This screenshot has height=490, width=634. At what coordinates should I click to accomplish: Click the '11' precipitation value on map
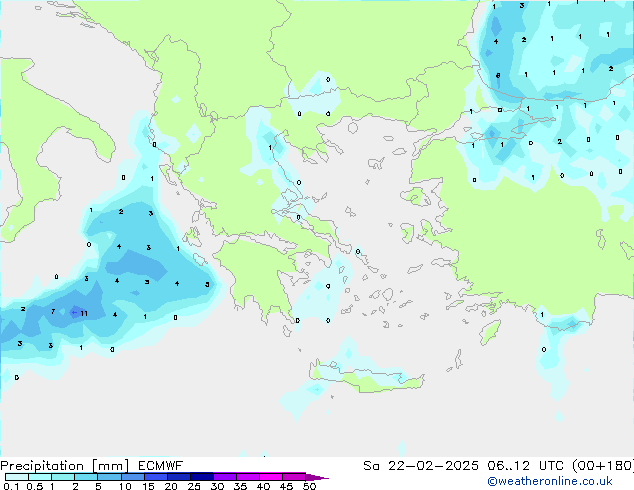[84, 313]
